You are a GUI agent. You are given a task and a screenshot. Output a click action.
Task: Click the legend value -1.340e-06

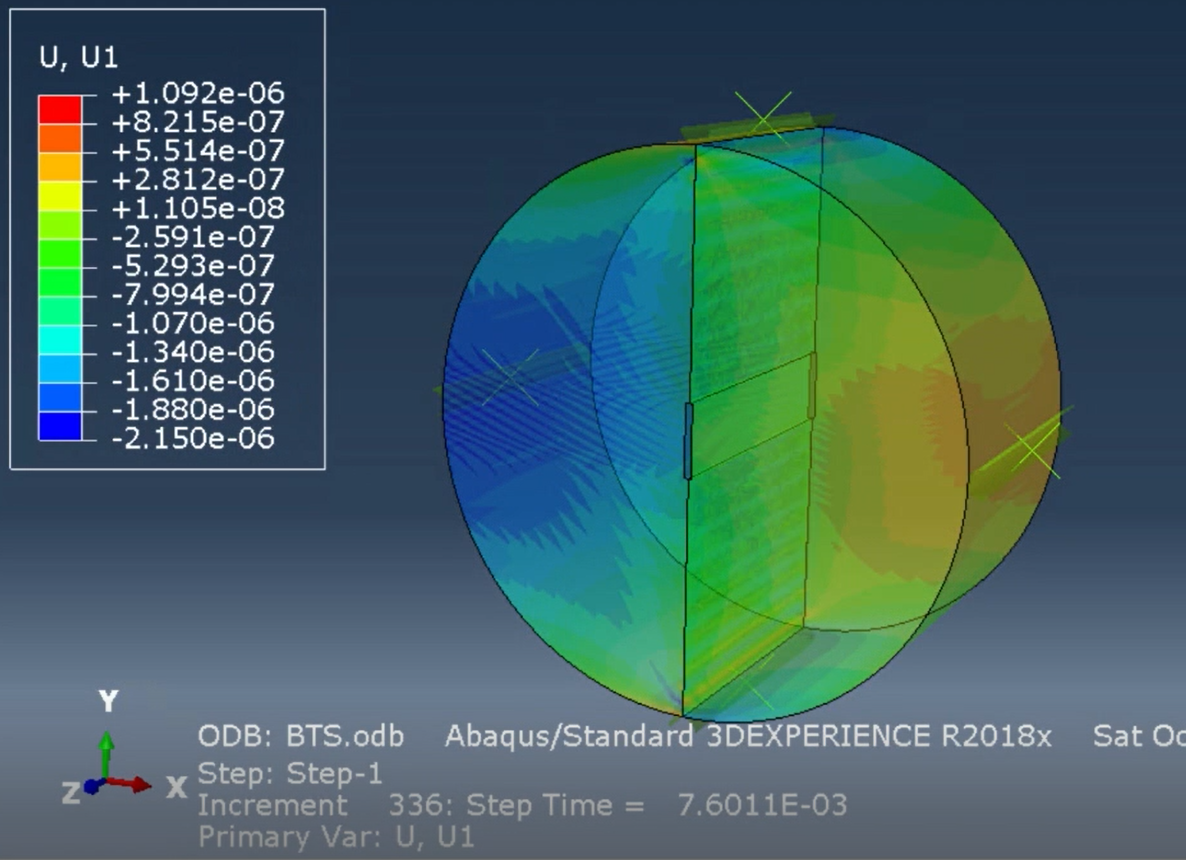coord(194,352)
